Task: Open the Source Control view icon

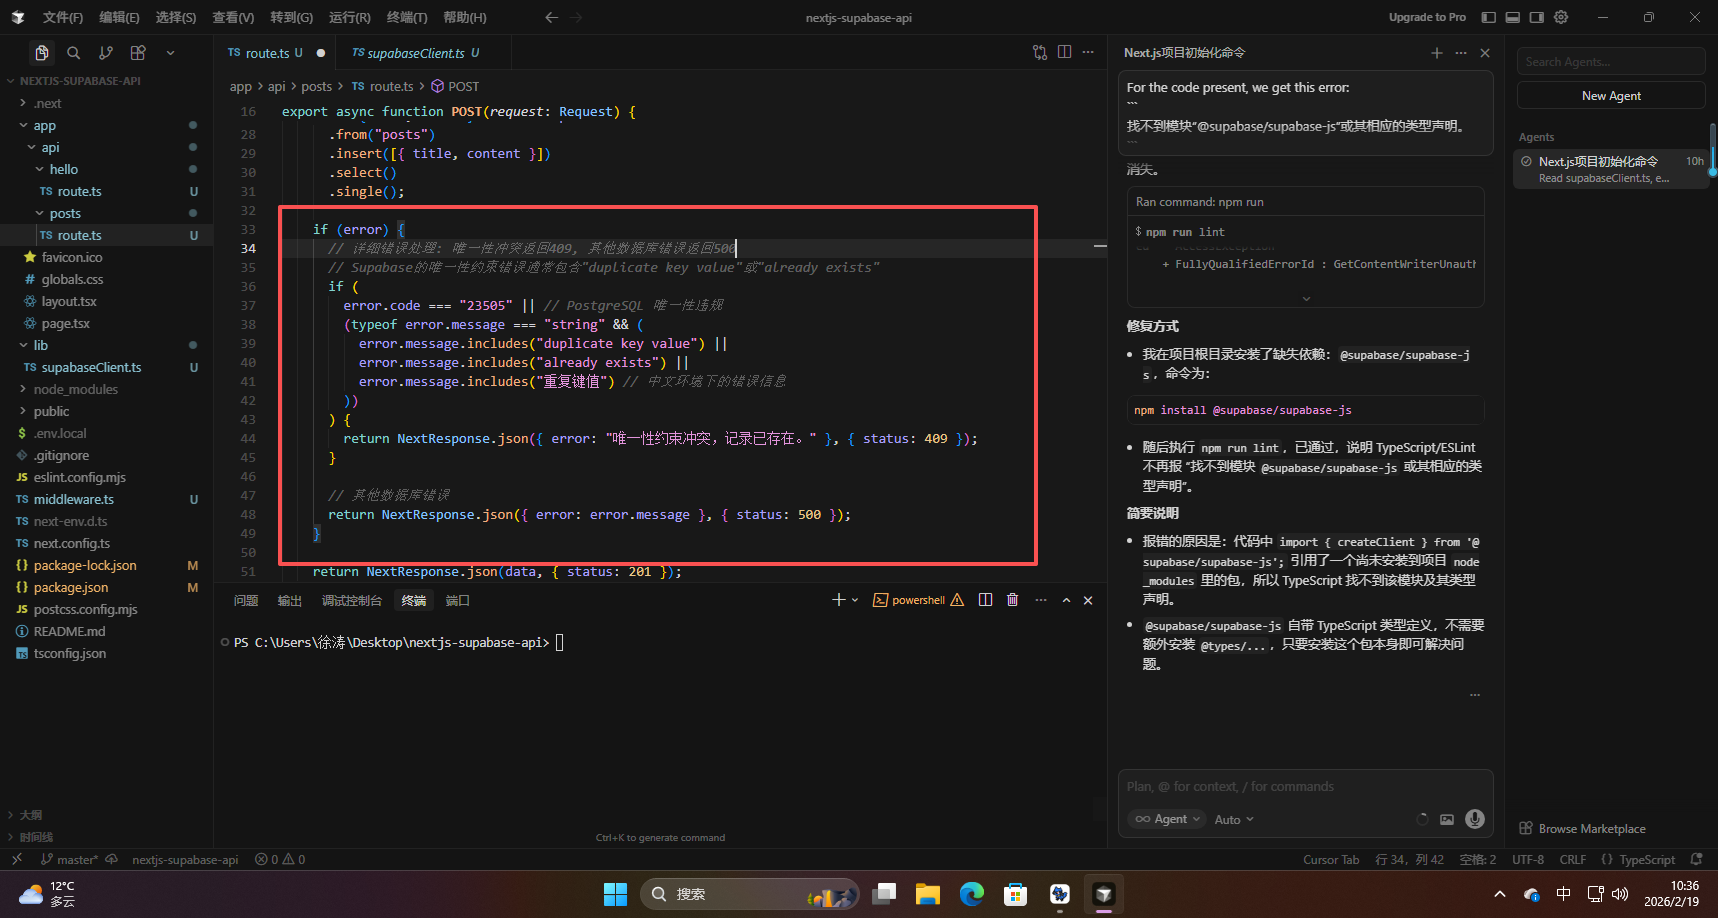Action: point(106,53)
